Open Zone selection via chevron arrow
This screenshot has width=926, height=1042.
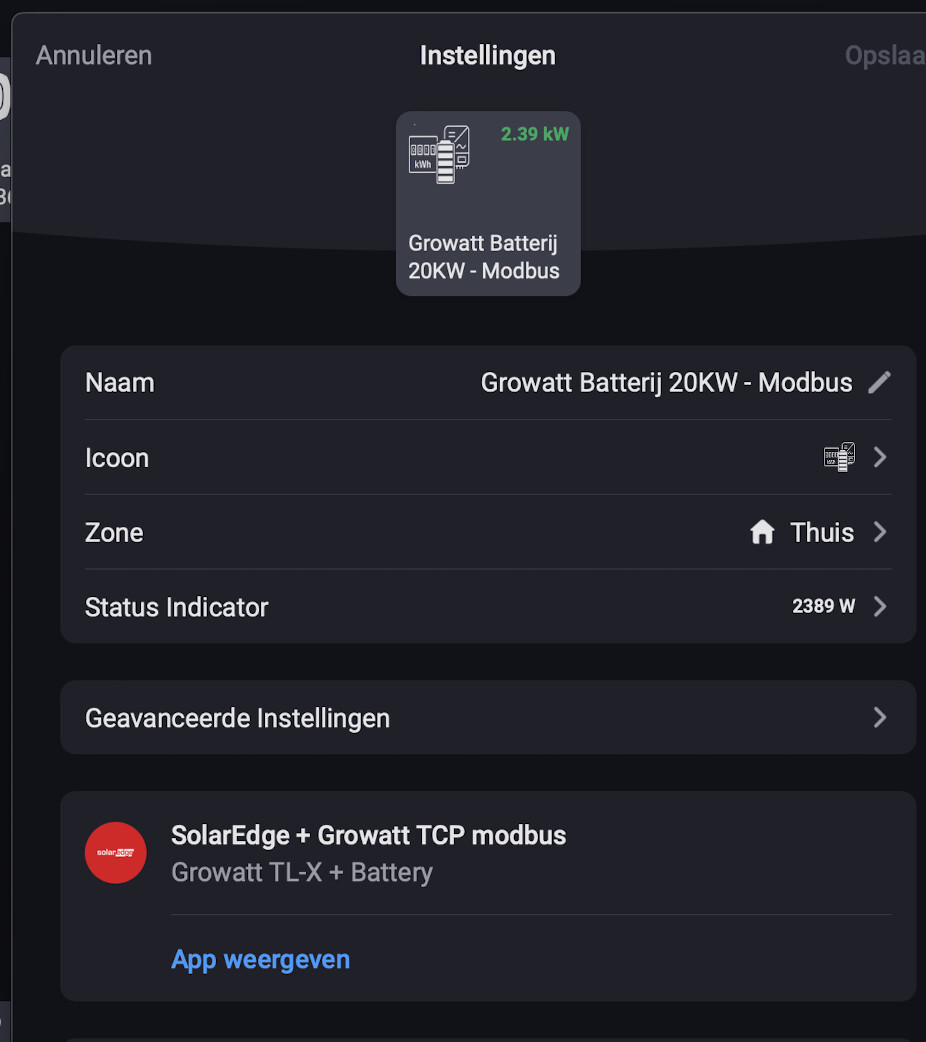point(879,532)
